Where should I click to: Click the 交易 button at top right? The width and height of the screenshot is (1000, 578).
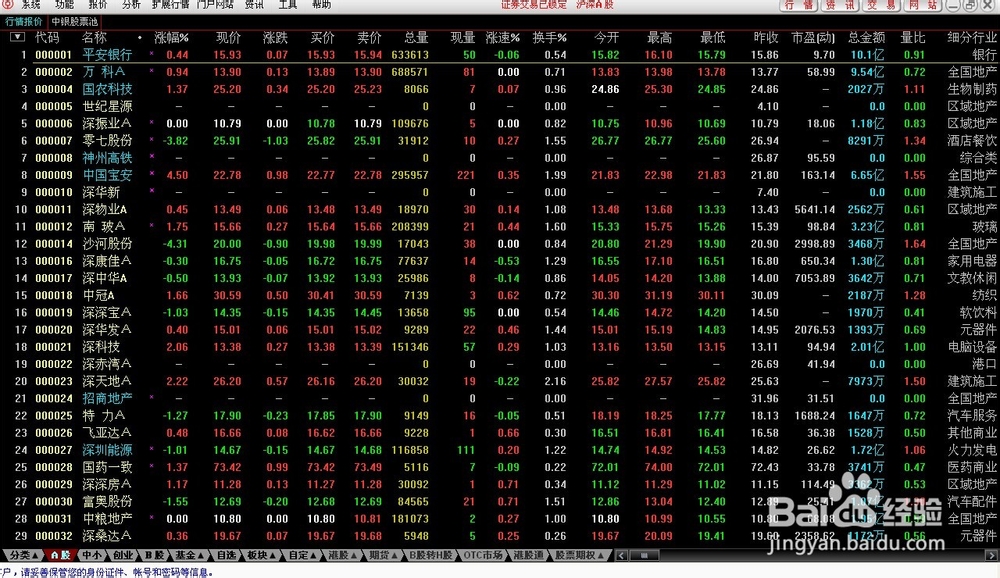(881, 5)
